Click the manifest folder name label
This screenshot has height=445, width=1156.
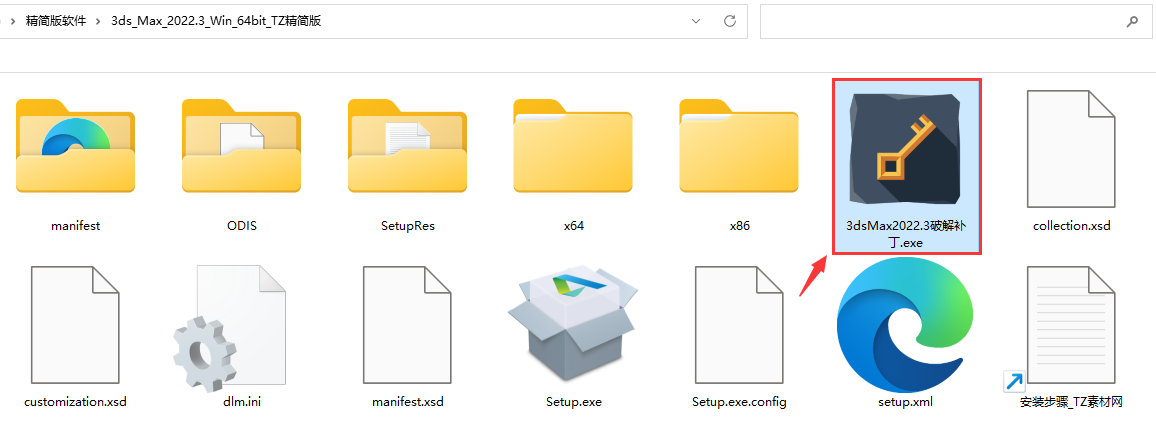coord(75,226)
